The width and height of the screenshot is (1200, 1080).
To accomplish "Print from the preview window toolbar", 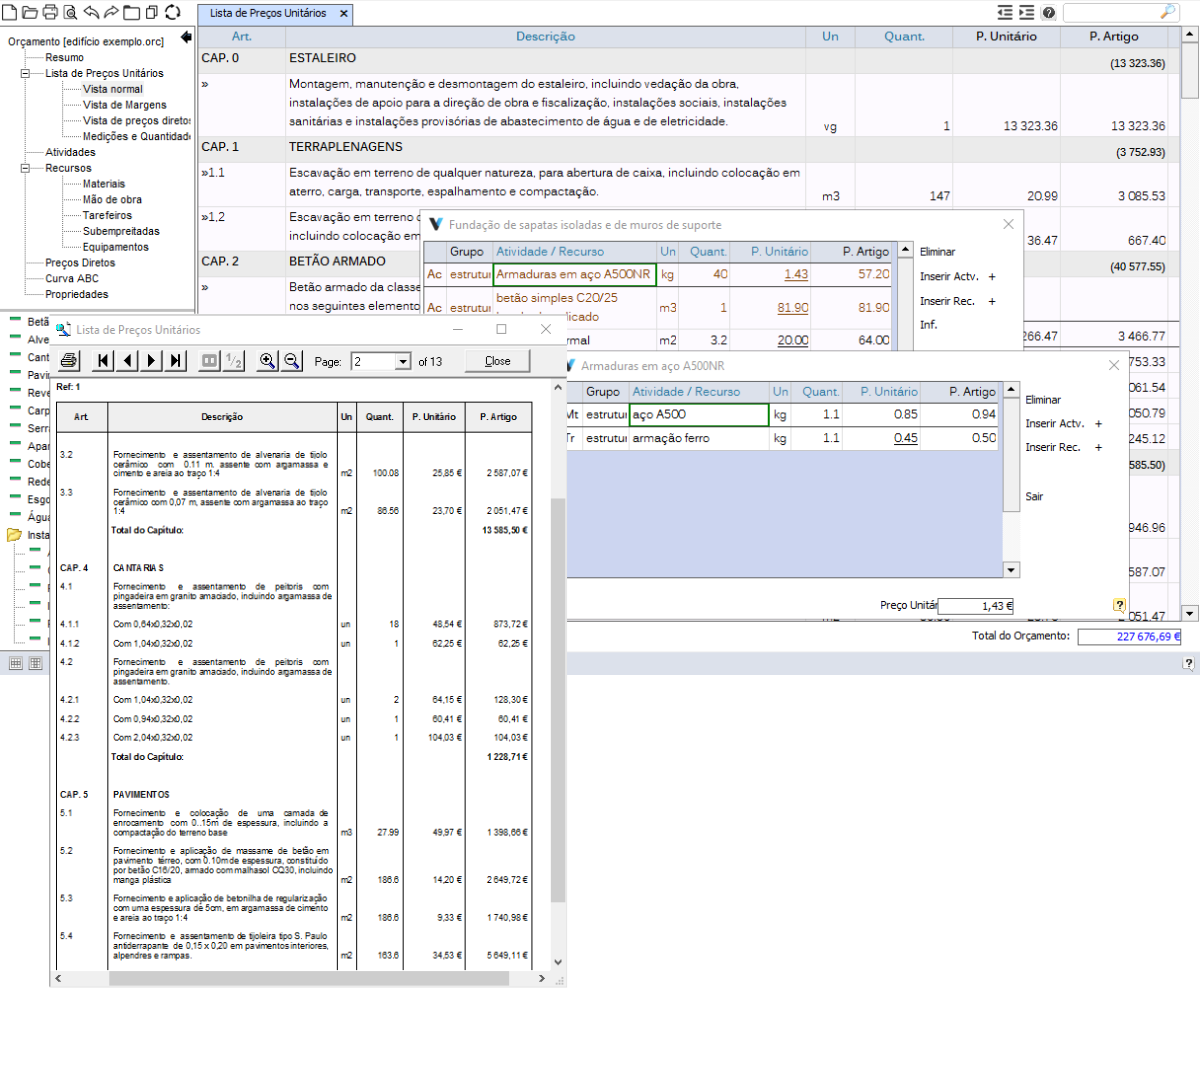I will tap(68, 360).
